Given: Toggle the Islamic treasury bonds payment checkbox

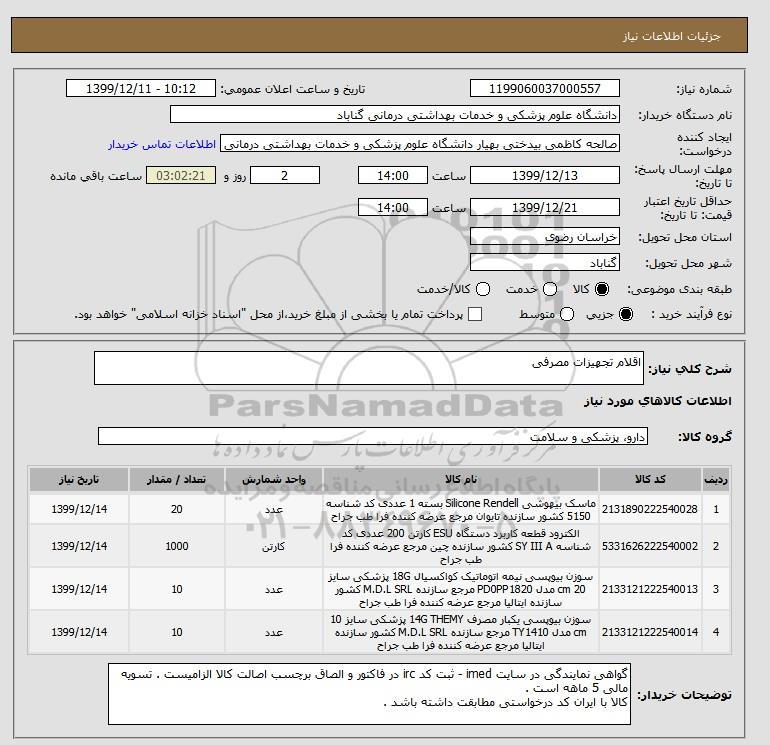Looking at the screenshot, I should point(475,314).
